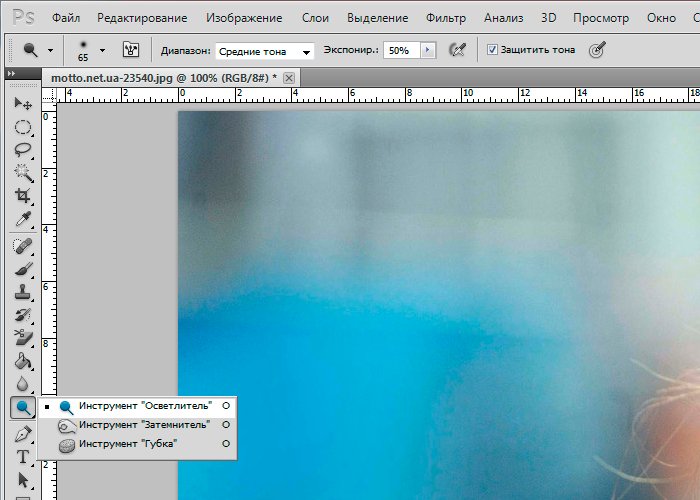The width and height of the screenshot is (700, 500).
Task: Open the brush panel toggle icon
Action: click(x=130, y=49)
